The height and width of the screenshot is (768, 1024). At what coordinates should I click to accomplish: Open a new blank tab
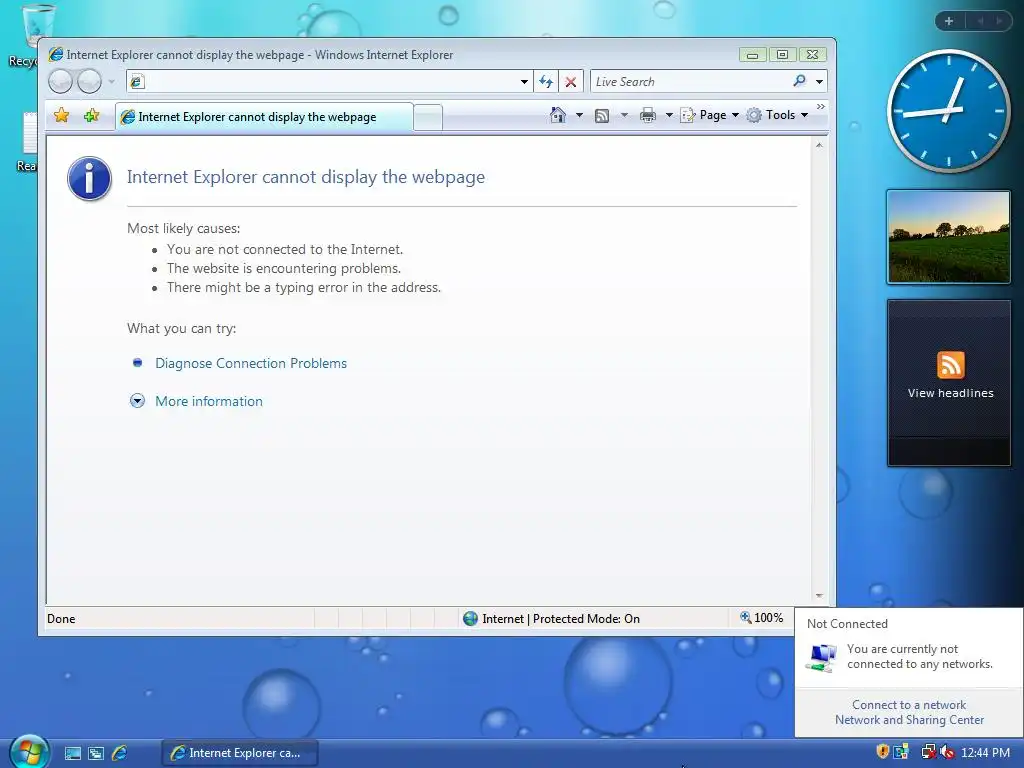pyautogui.click(x=428, y=118)
